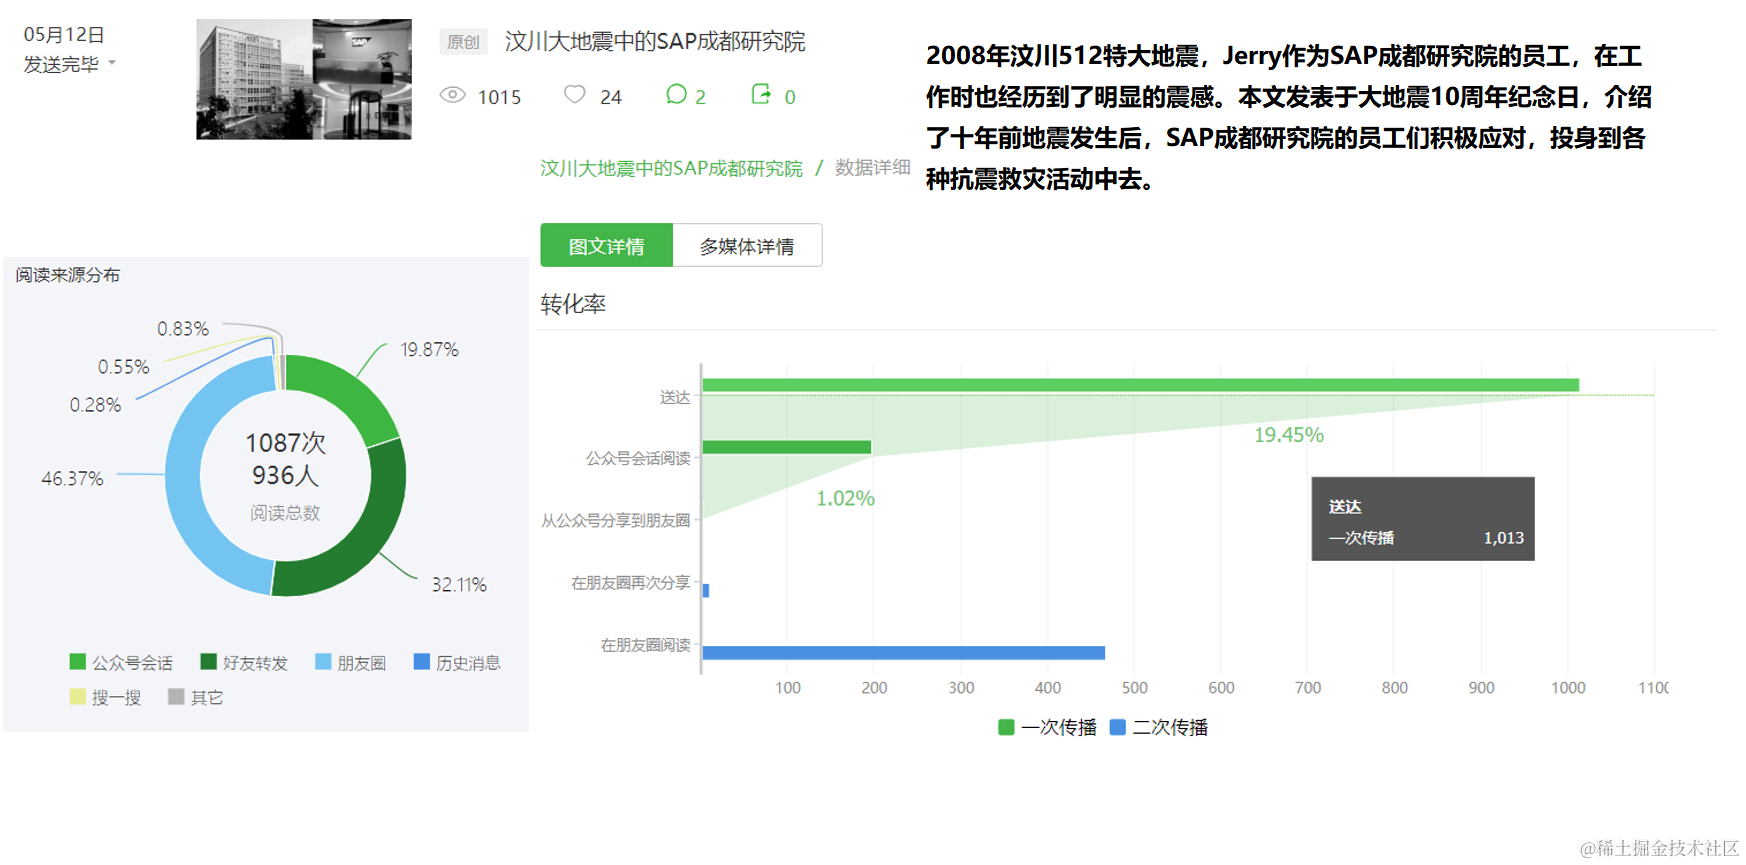Viewport: 1746px width, 865px height.
Task: Click the eye views icon beside 1015
Action: [x=453, y=95]
